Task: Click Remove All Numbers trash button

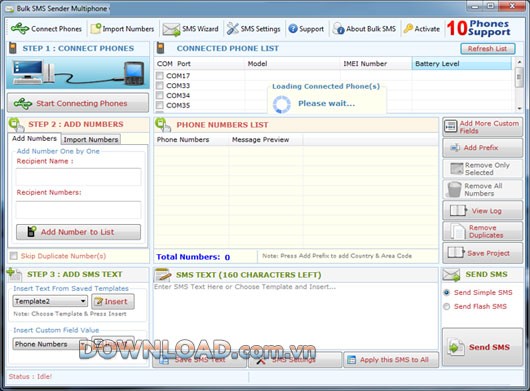Action: tap(483, 189)
